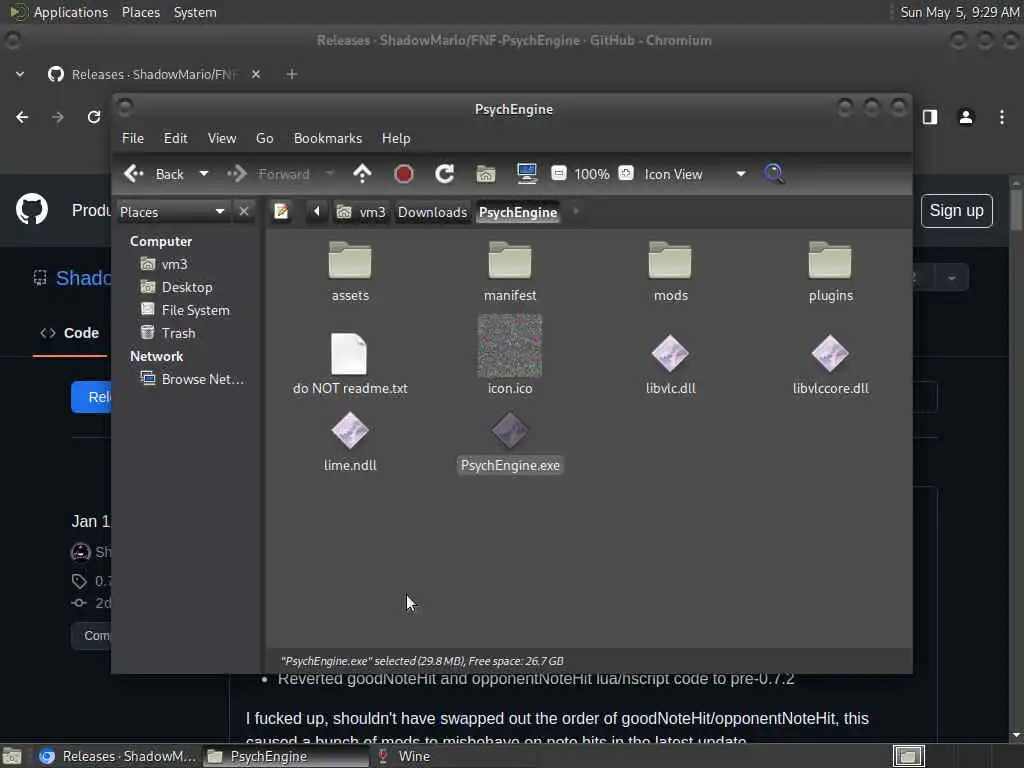This screenshot has height=768, width=1024.
Task: Go back using the Back arrow icon
Action: [x=134, y=174]
